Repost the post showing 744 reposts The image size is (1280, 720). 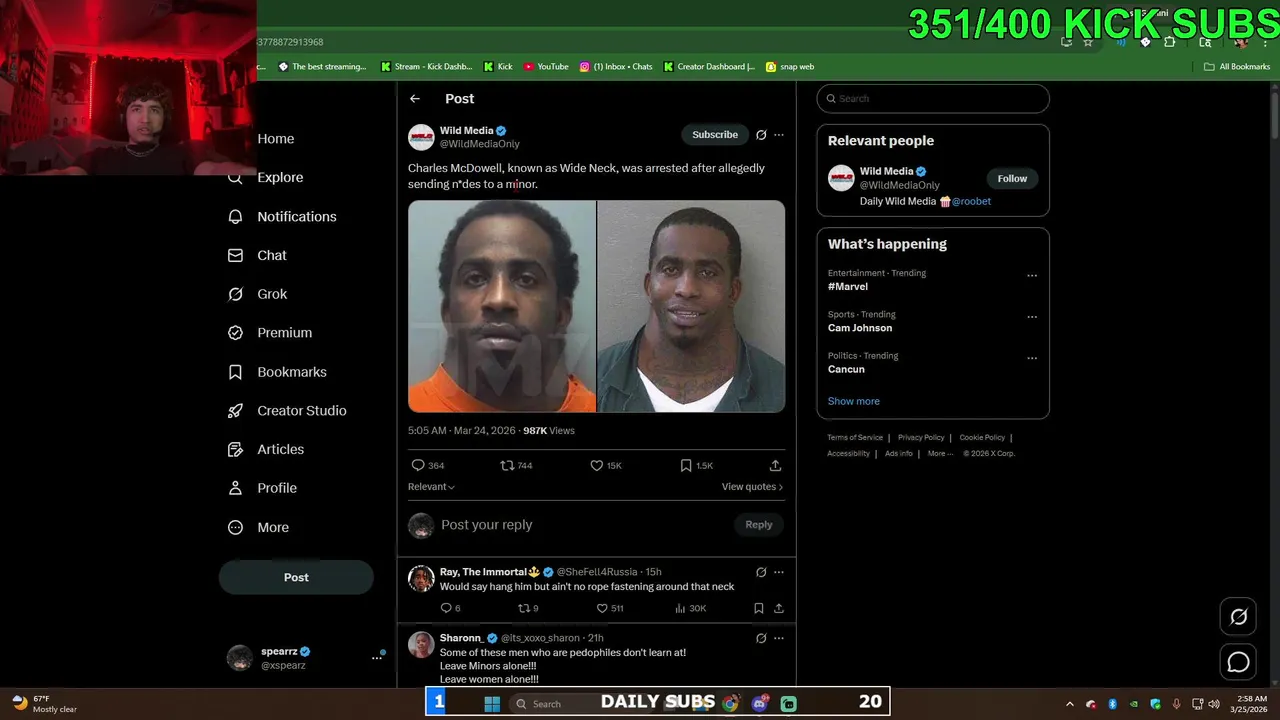[x=516, y=466]
